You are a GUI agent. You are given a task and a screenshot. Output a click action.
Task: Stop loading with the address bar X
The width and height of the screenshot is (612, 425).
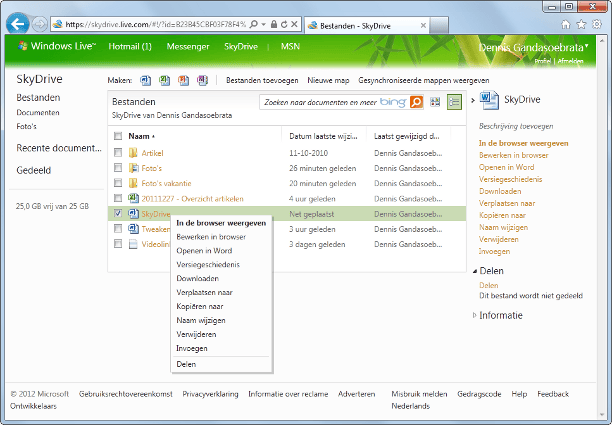[294, 25]
